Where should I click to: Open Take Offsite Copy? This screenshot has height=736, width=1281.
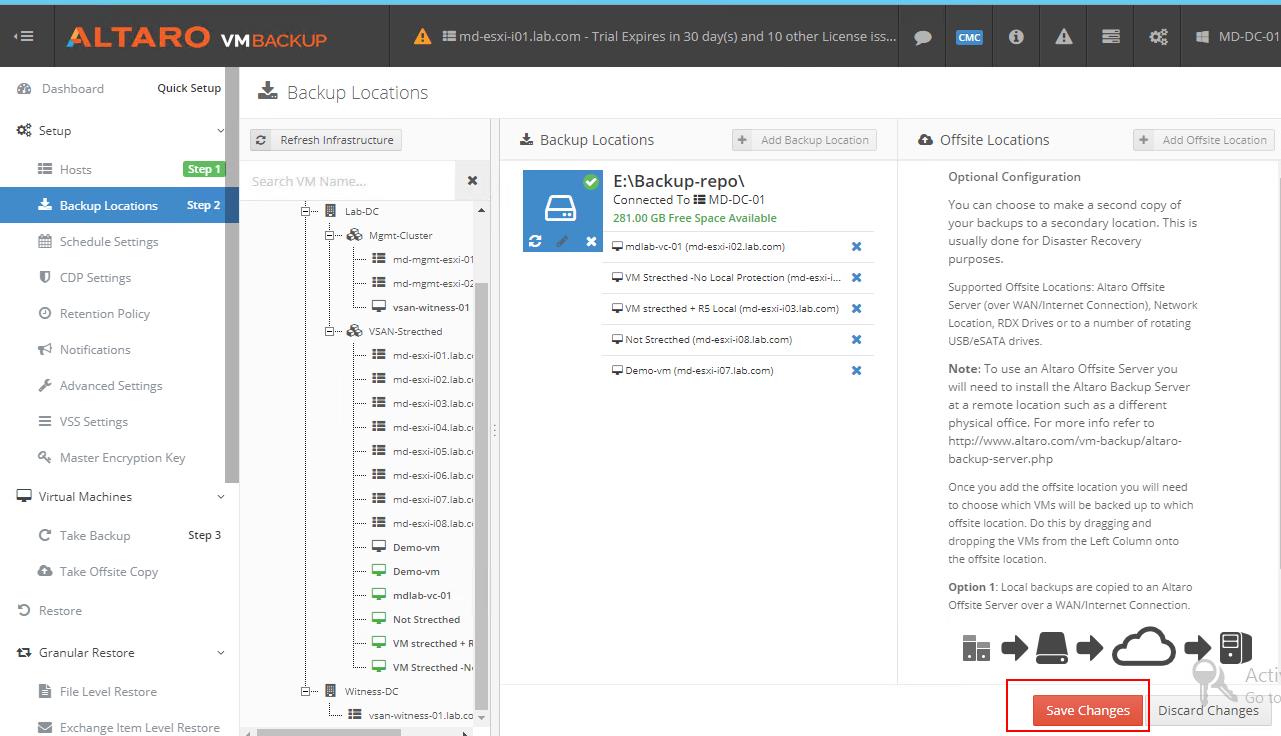point(109,572)
